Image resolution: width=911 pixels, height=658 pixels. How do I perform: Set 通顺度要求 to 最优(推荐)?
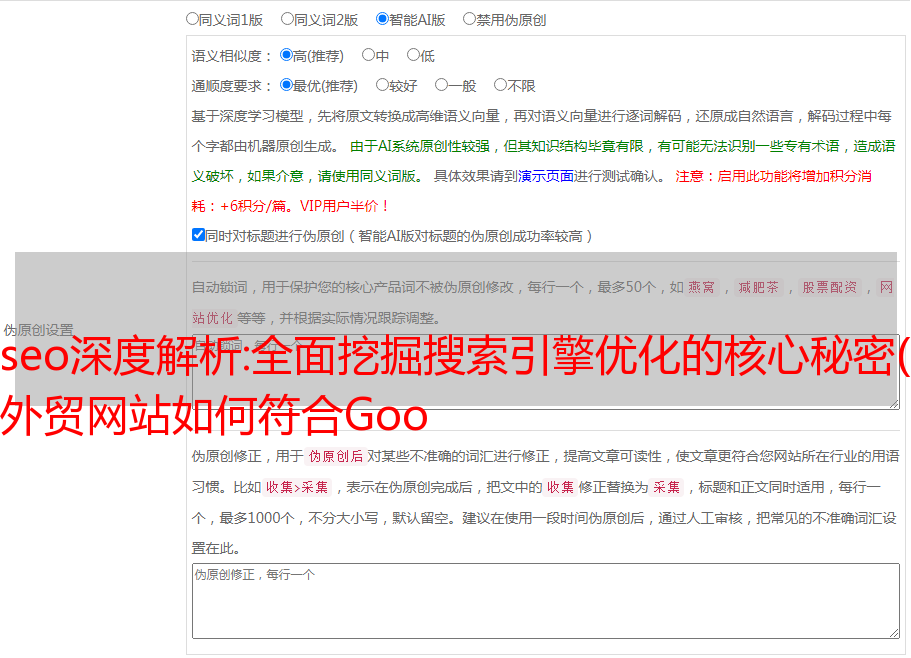pyautogui.click(x=286, y=85)
